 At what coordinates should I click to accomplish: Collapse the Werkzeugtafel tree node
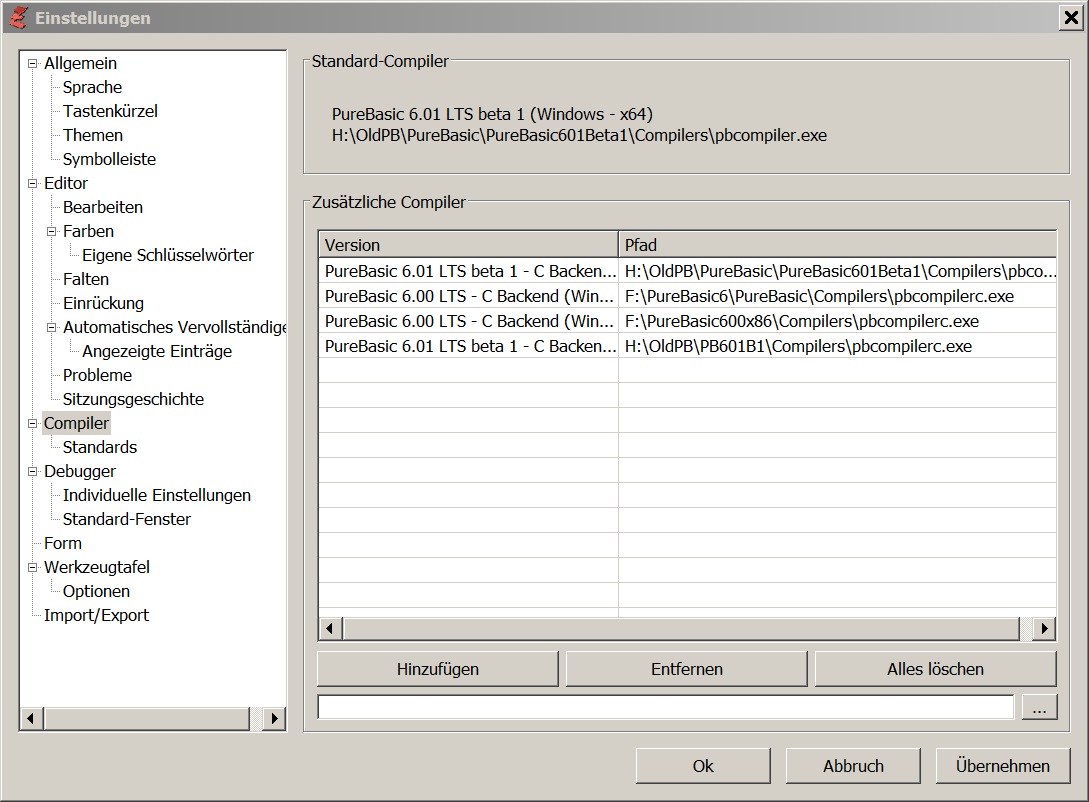click(32, 567)
